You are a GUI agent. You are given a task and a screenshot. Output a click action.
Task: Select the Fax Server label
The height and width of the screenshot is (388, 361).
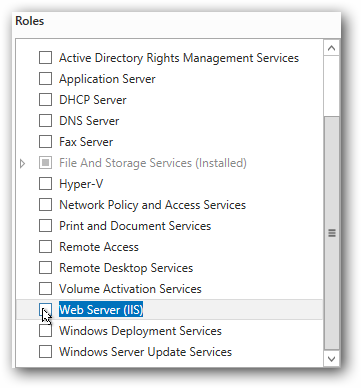[86, 142]
